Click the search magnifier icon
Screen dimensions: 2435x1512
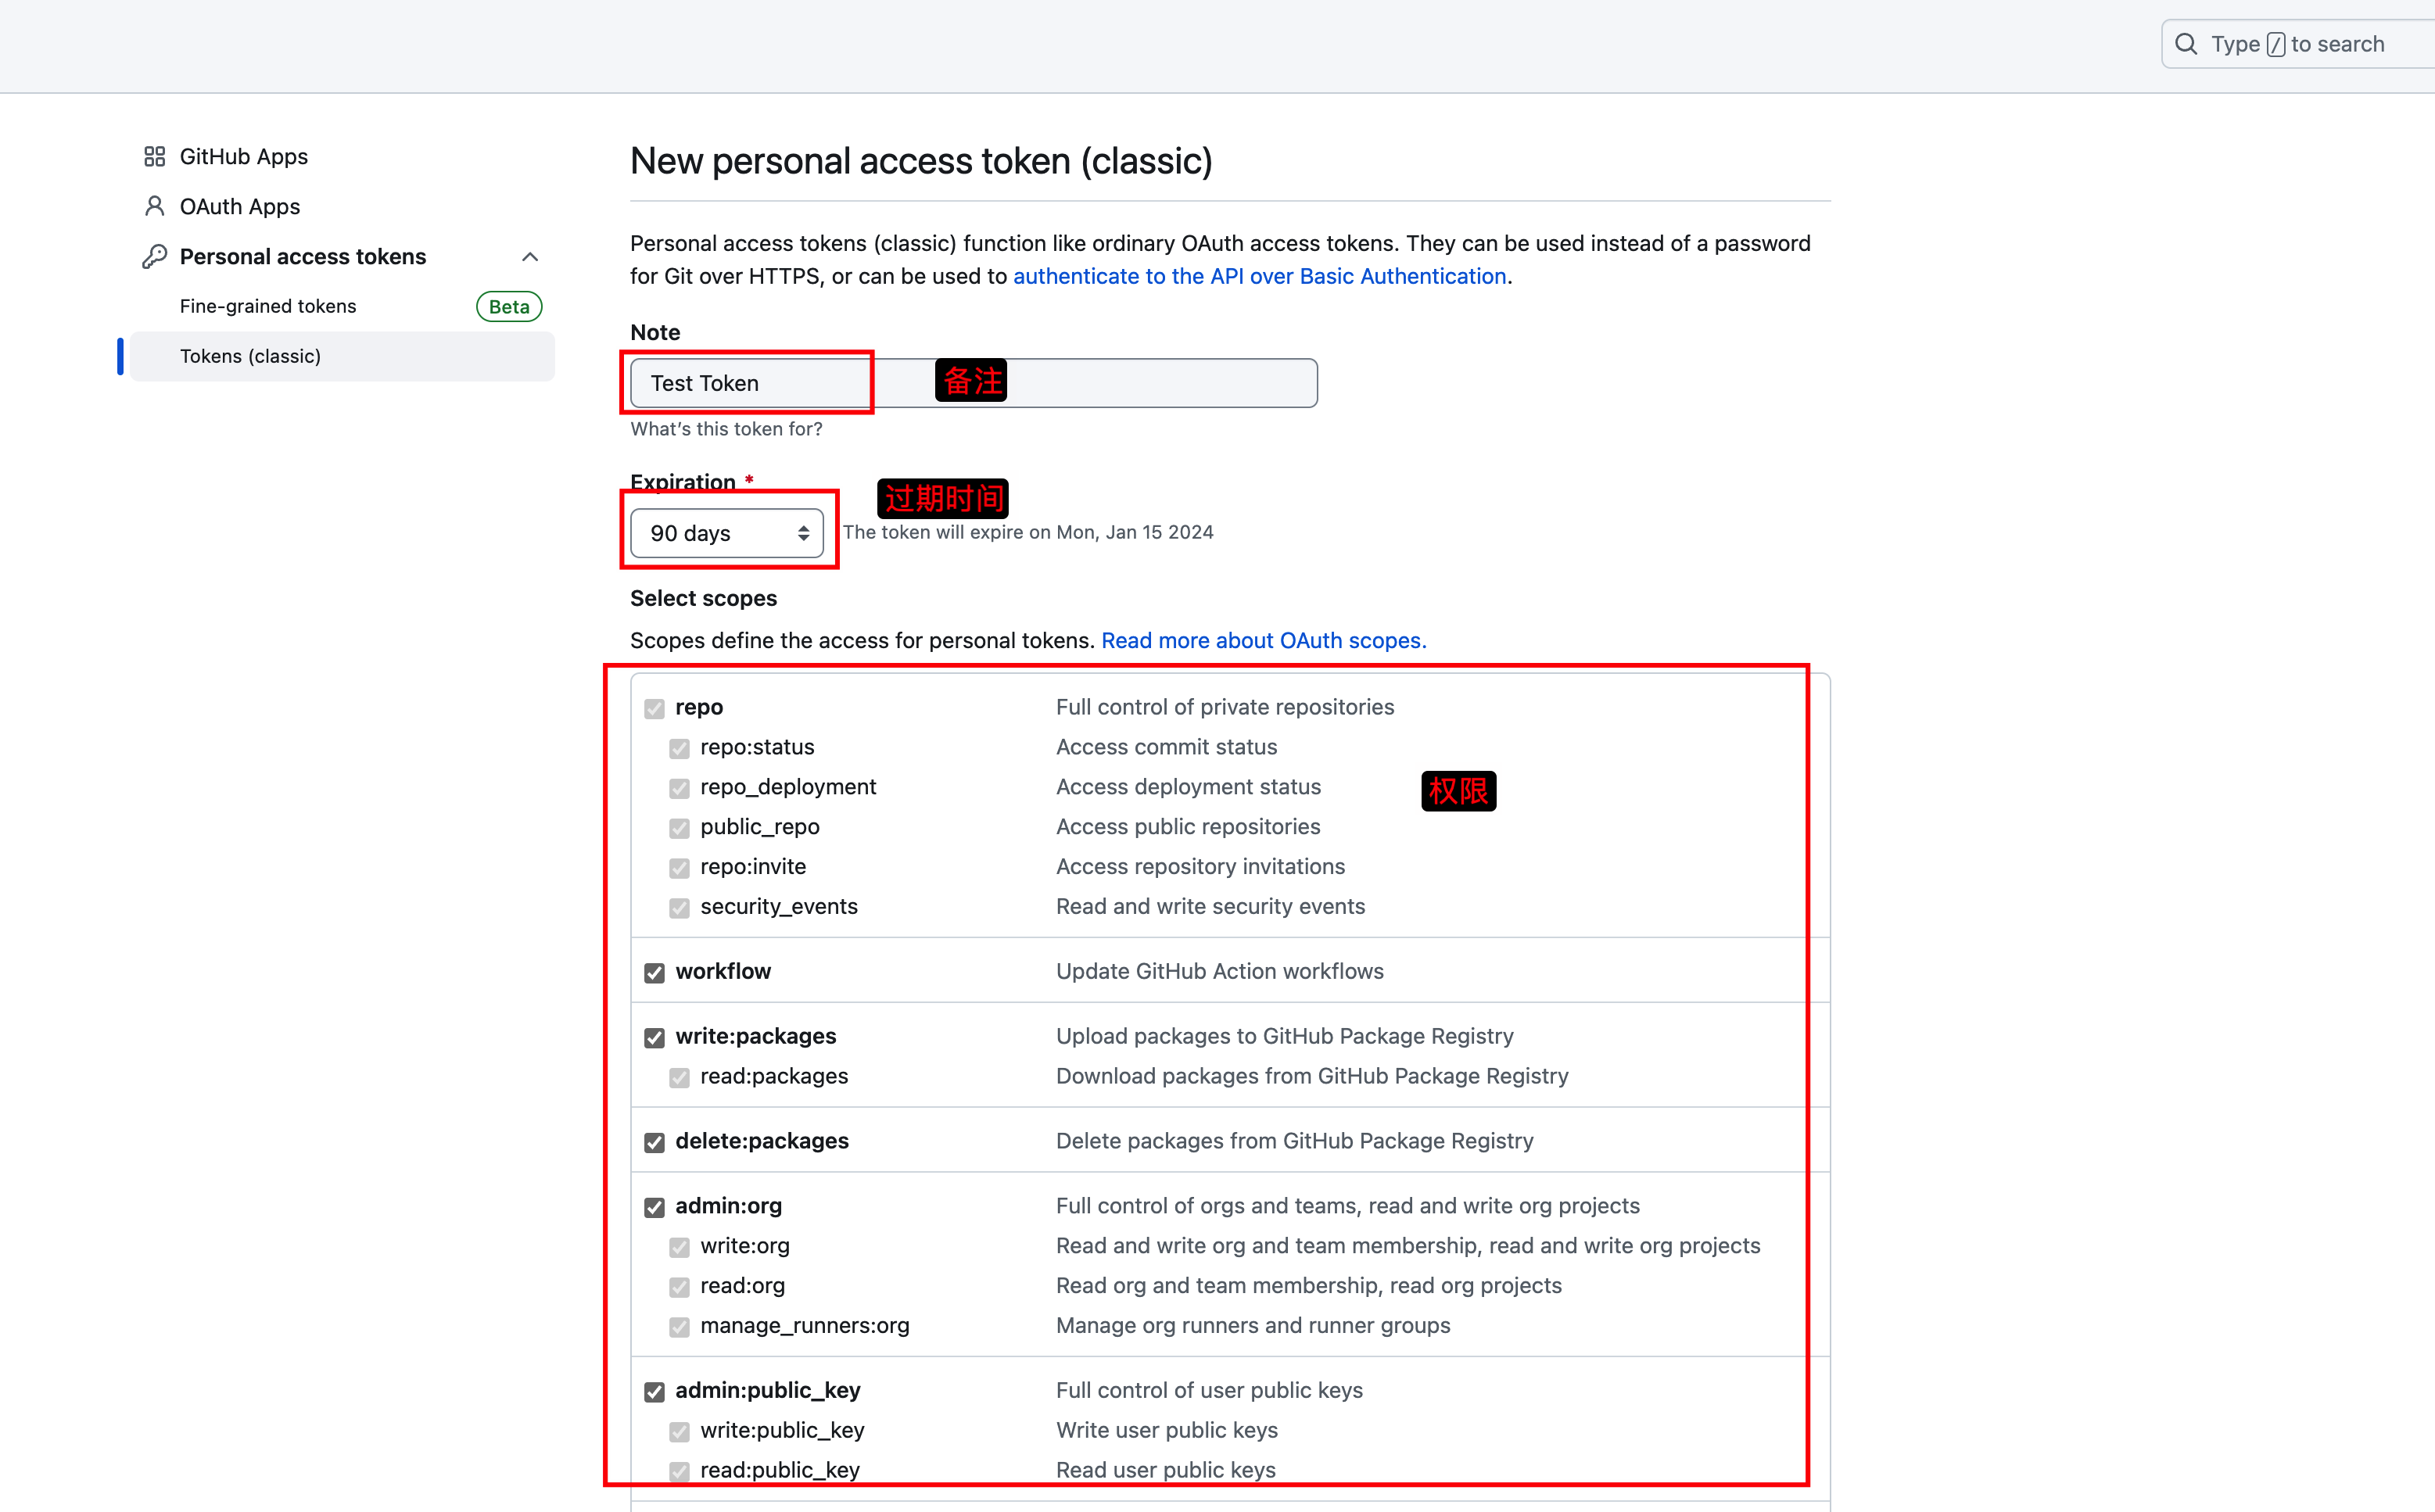(2186, 43)
